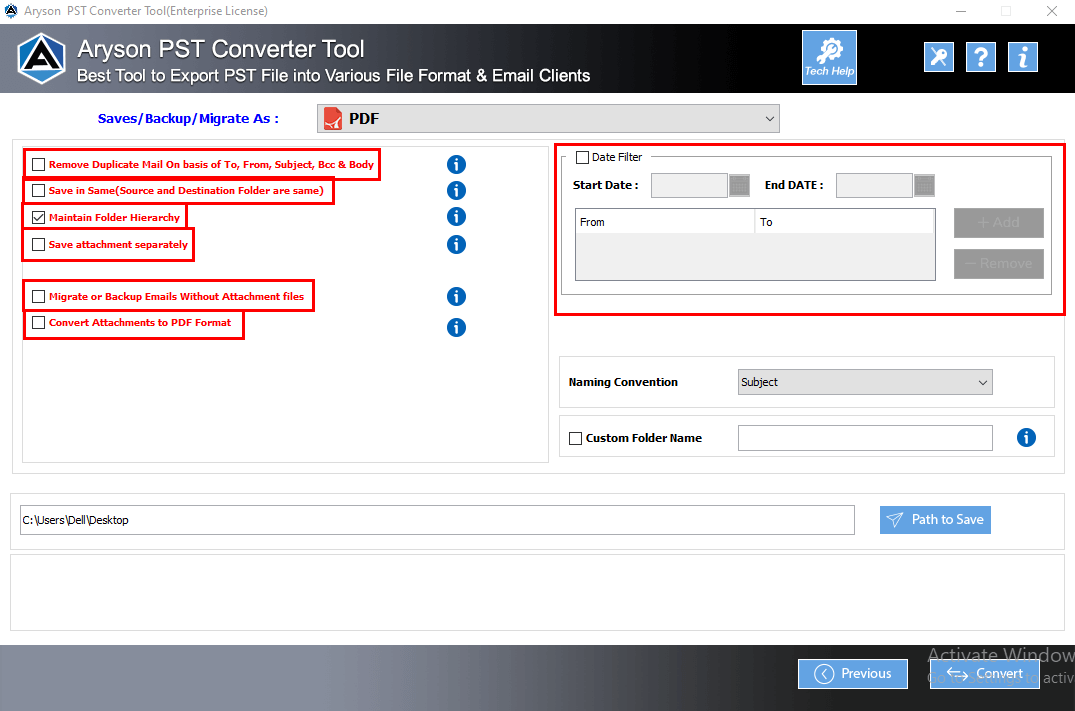Open the help question mark icon
This screenshot has width=1075, height=711.
tap(980, 57)
